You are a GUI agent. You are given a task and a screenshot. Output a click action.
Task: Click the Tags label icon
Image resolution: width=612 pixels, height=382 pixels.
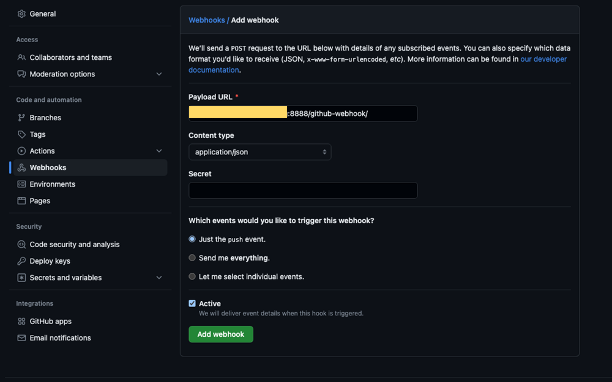(x=21, y=134)
